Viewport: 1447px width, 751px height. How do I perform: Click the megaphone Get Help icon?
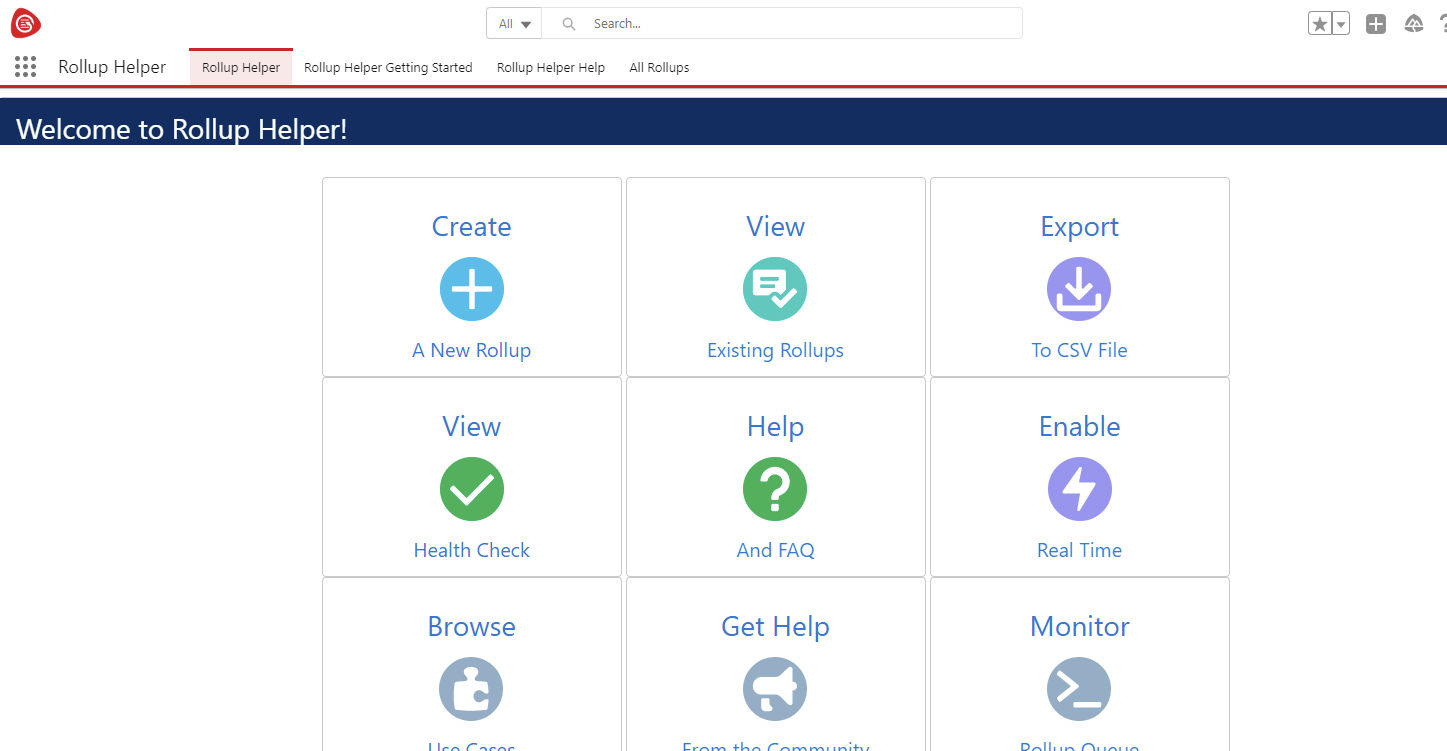pos(775,689)
